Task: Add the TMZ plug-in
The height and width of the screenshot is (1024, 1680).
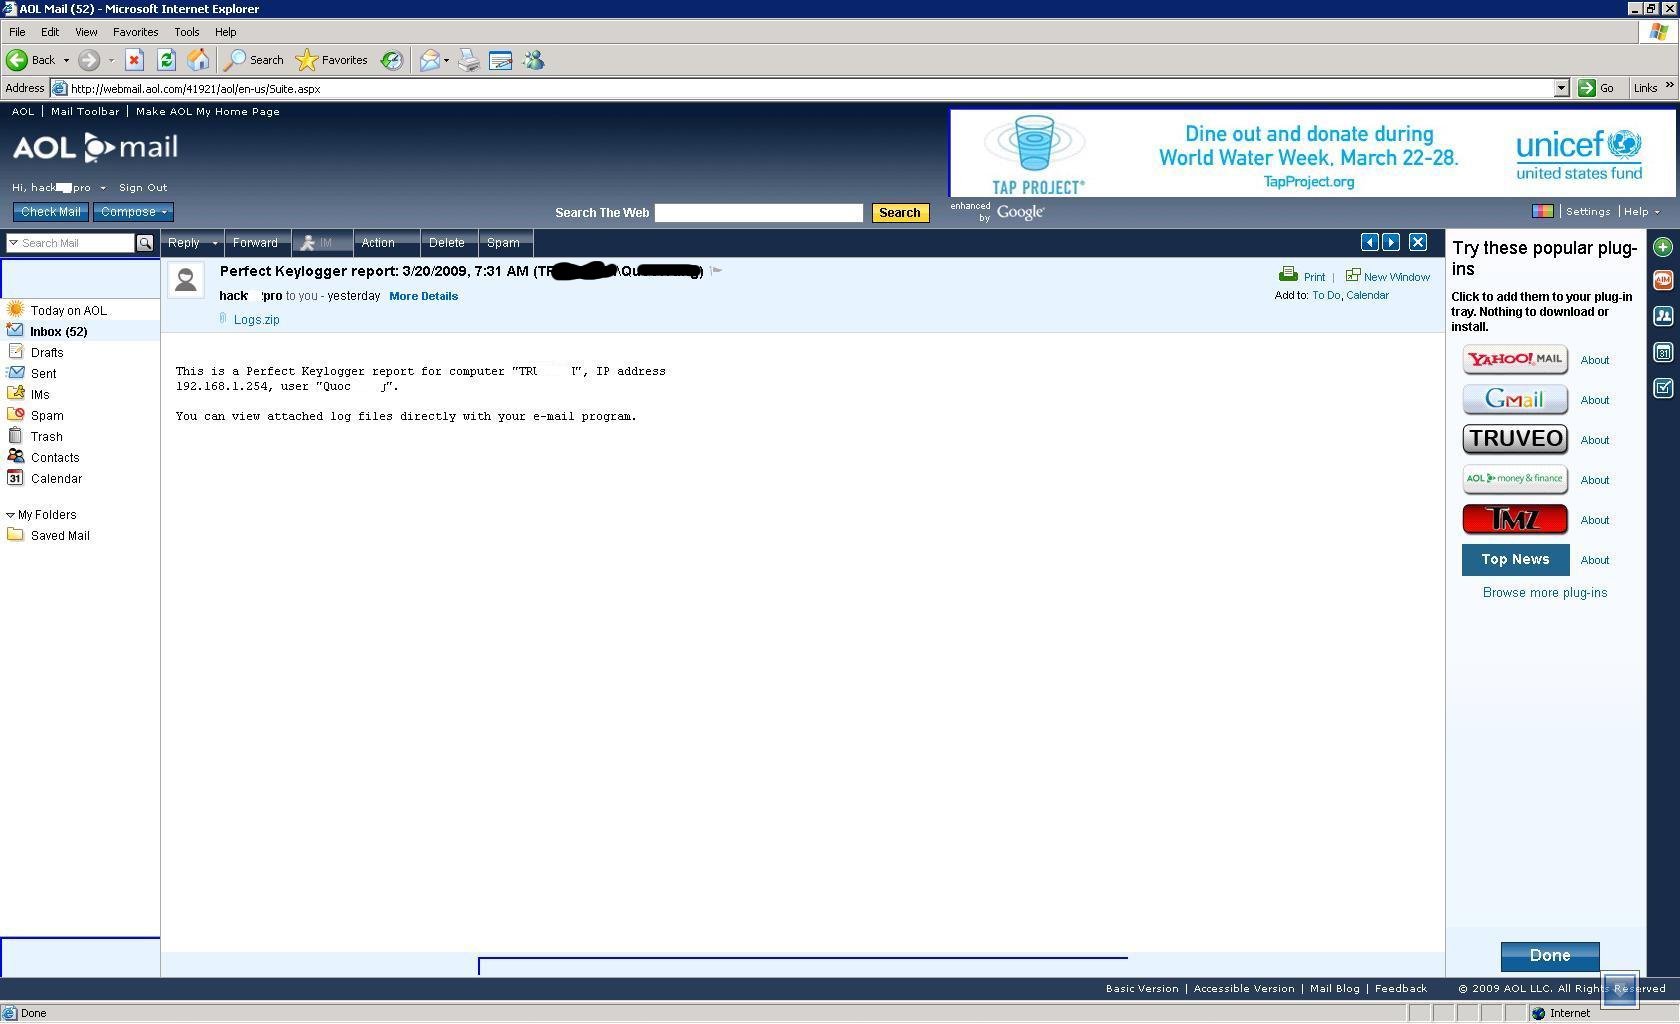Action: pyautogui.click(x=1515, y=519)
